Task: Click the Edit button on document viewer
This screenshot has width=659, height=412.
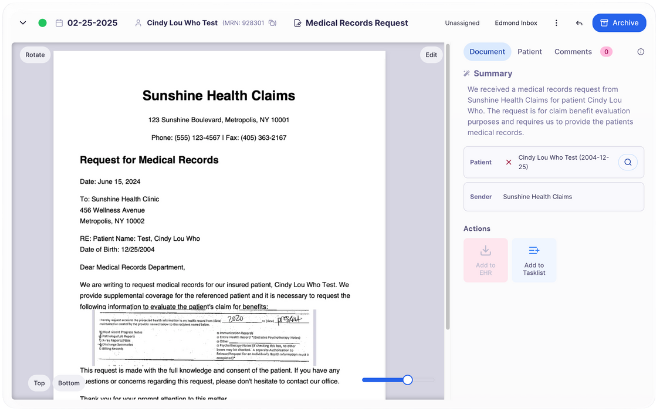Action: pyautogui.click(x=431, y=55)
